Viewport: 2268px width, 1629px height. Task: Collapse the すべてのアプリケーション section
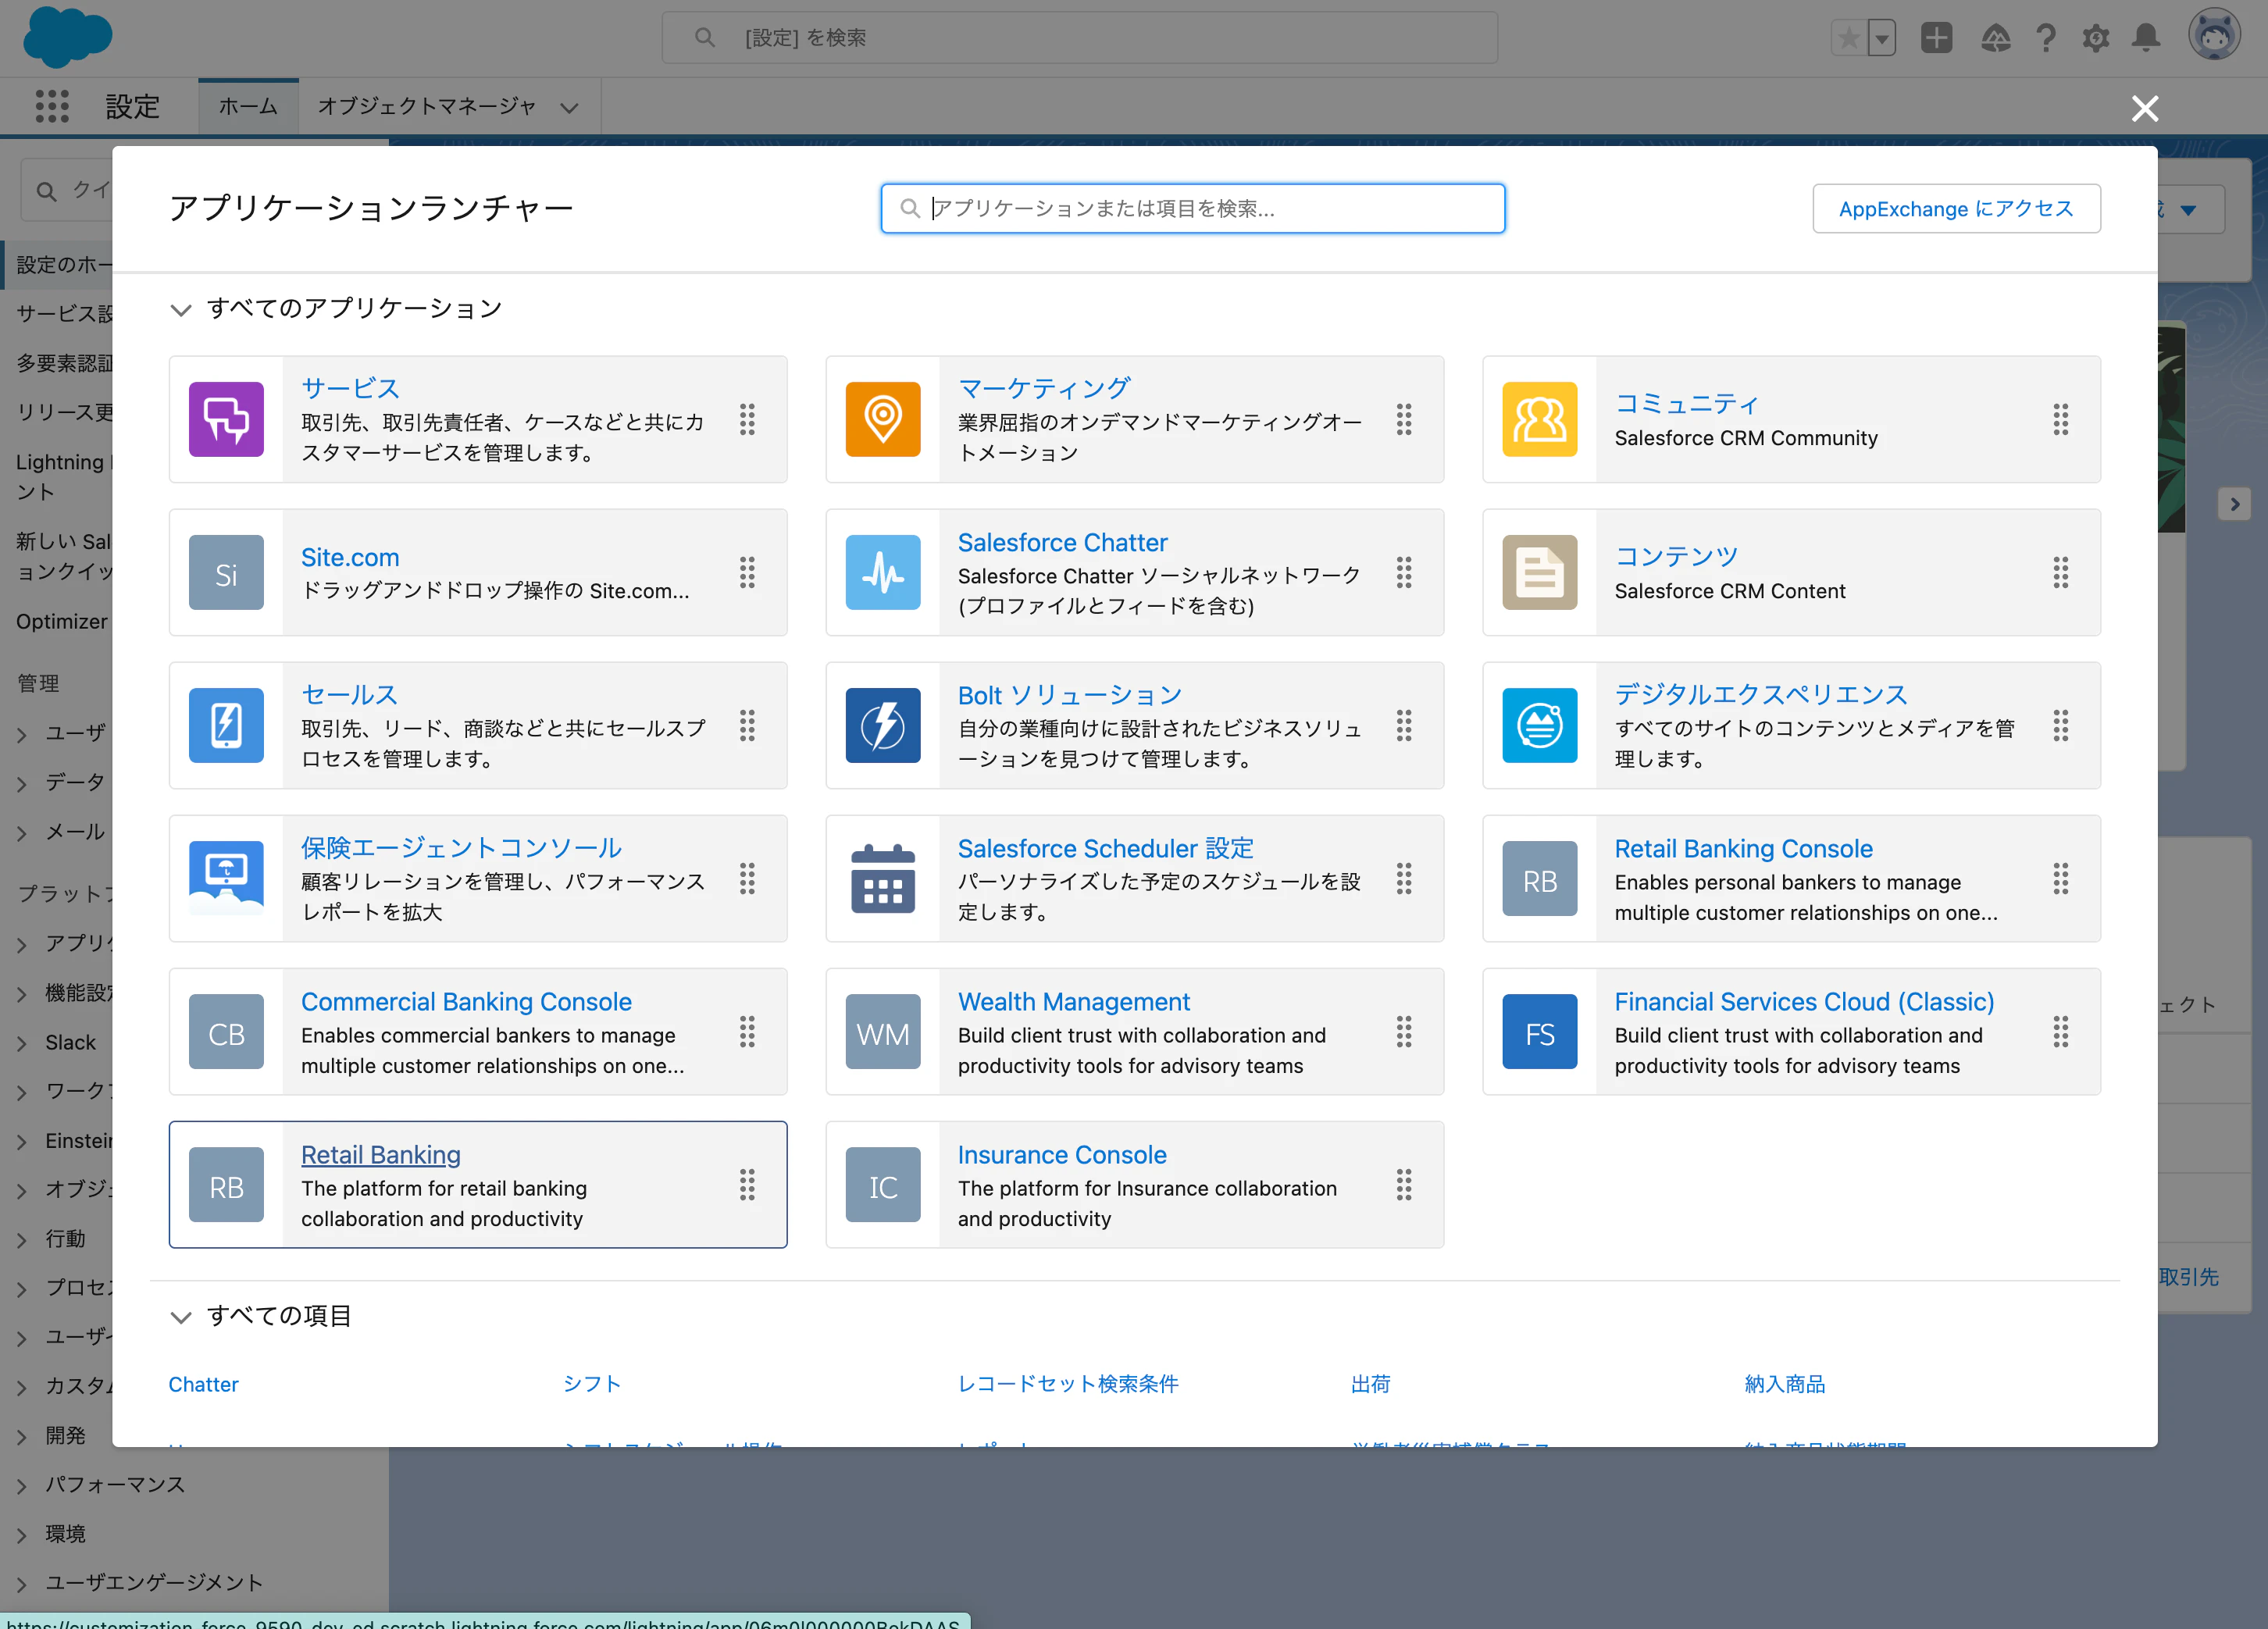181,309
